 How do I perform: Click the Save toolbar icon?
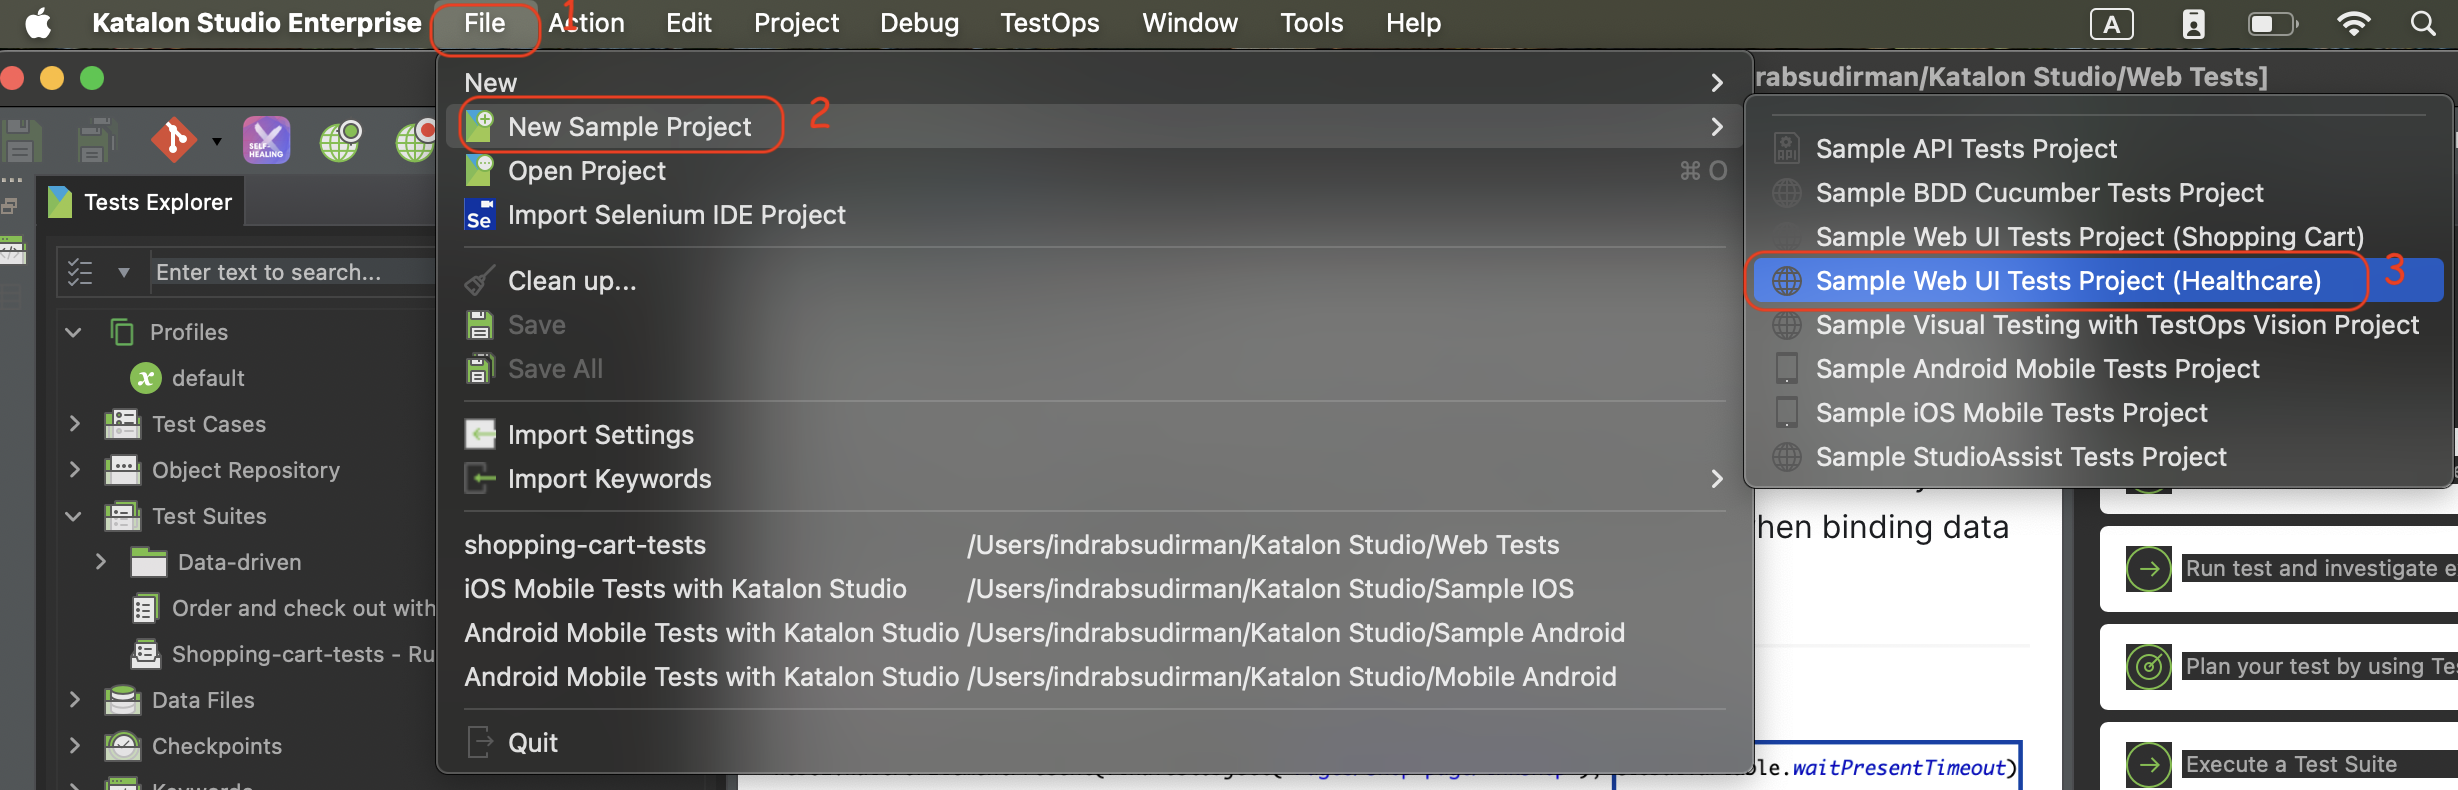click(x=21, y=140)
